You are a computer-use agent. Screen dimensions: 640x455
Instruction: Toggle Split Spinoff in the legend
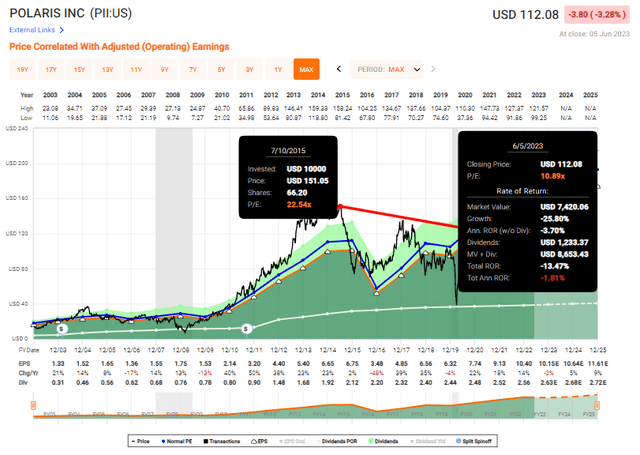point(474,441)
